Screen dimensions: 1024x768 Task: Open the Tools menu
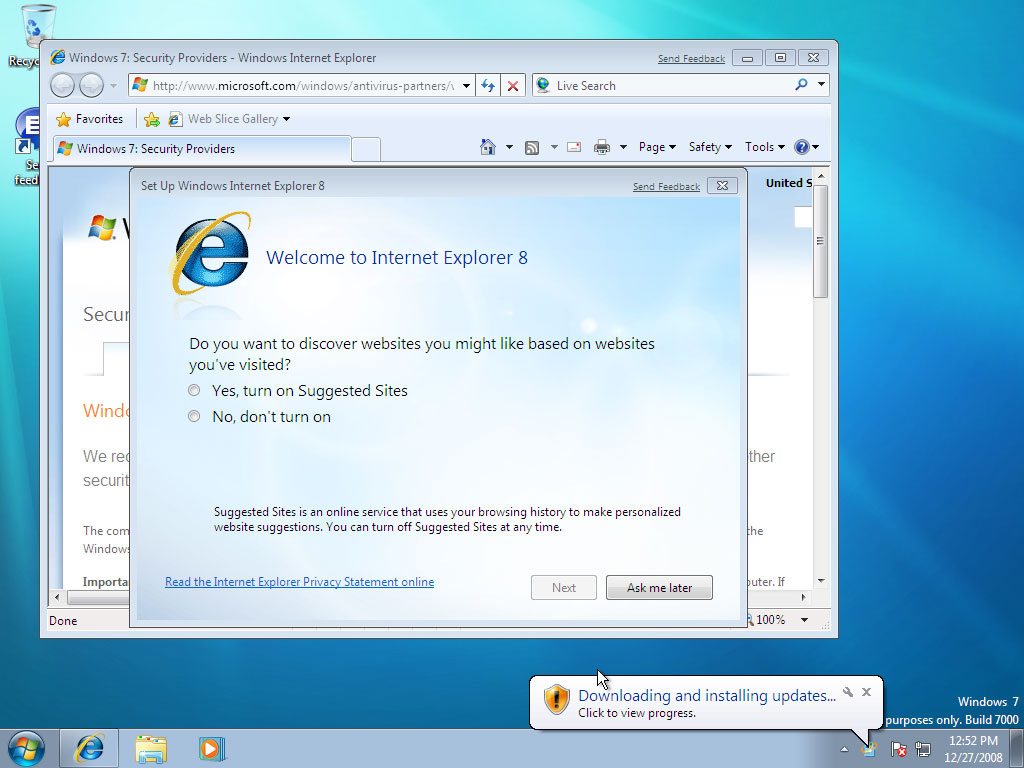[x=765, y=147]
